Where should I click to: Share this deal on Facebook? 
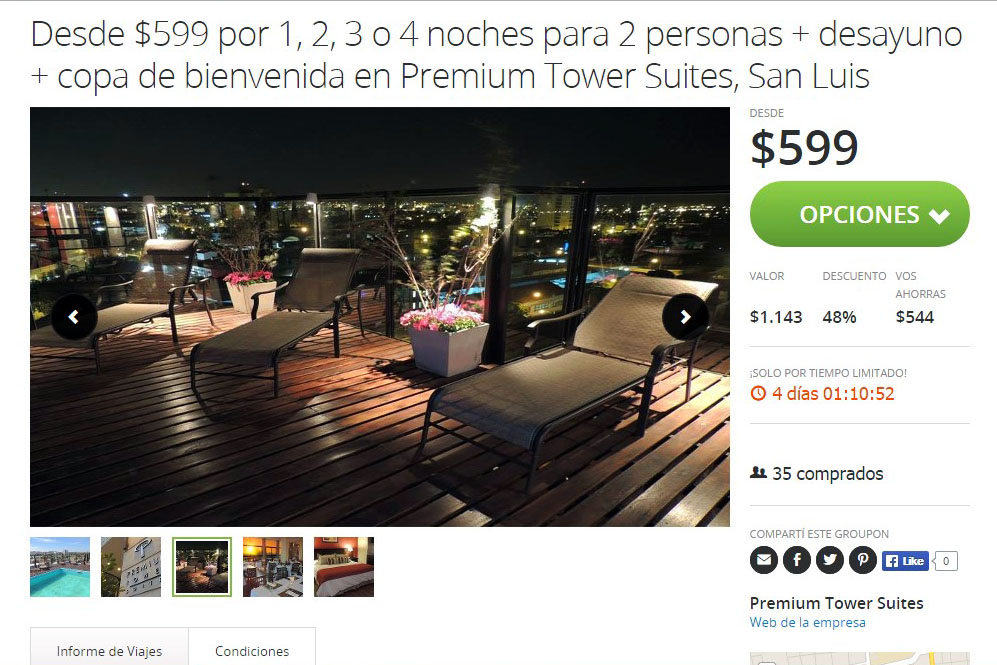pos(797,560)
